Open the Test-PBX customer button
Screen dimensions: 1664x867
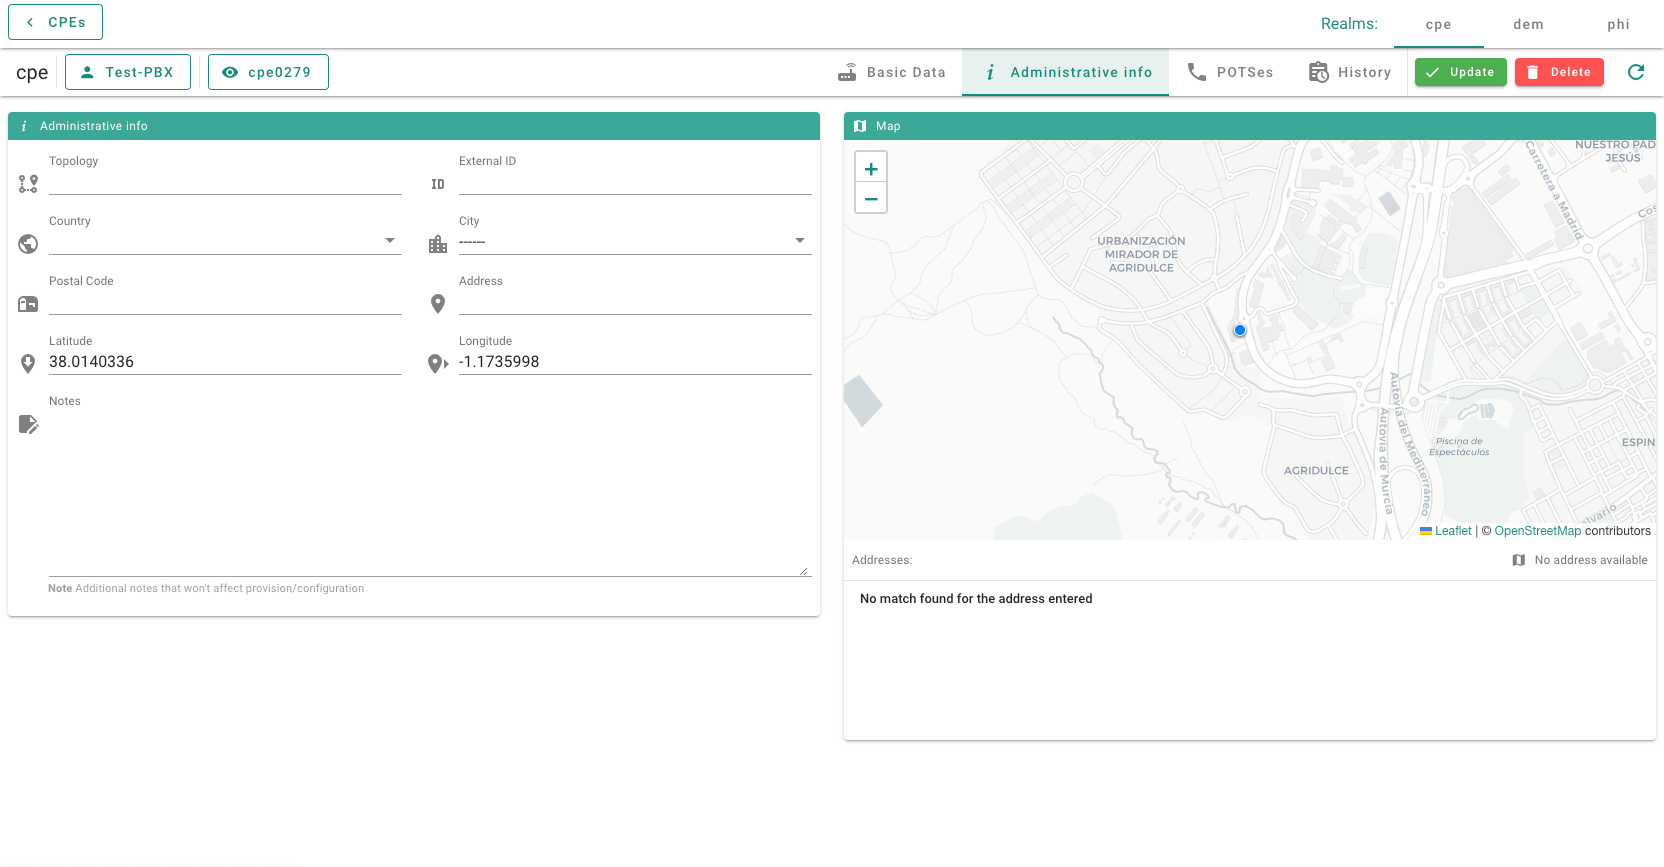pos(128,72)
